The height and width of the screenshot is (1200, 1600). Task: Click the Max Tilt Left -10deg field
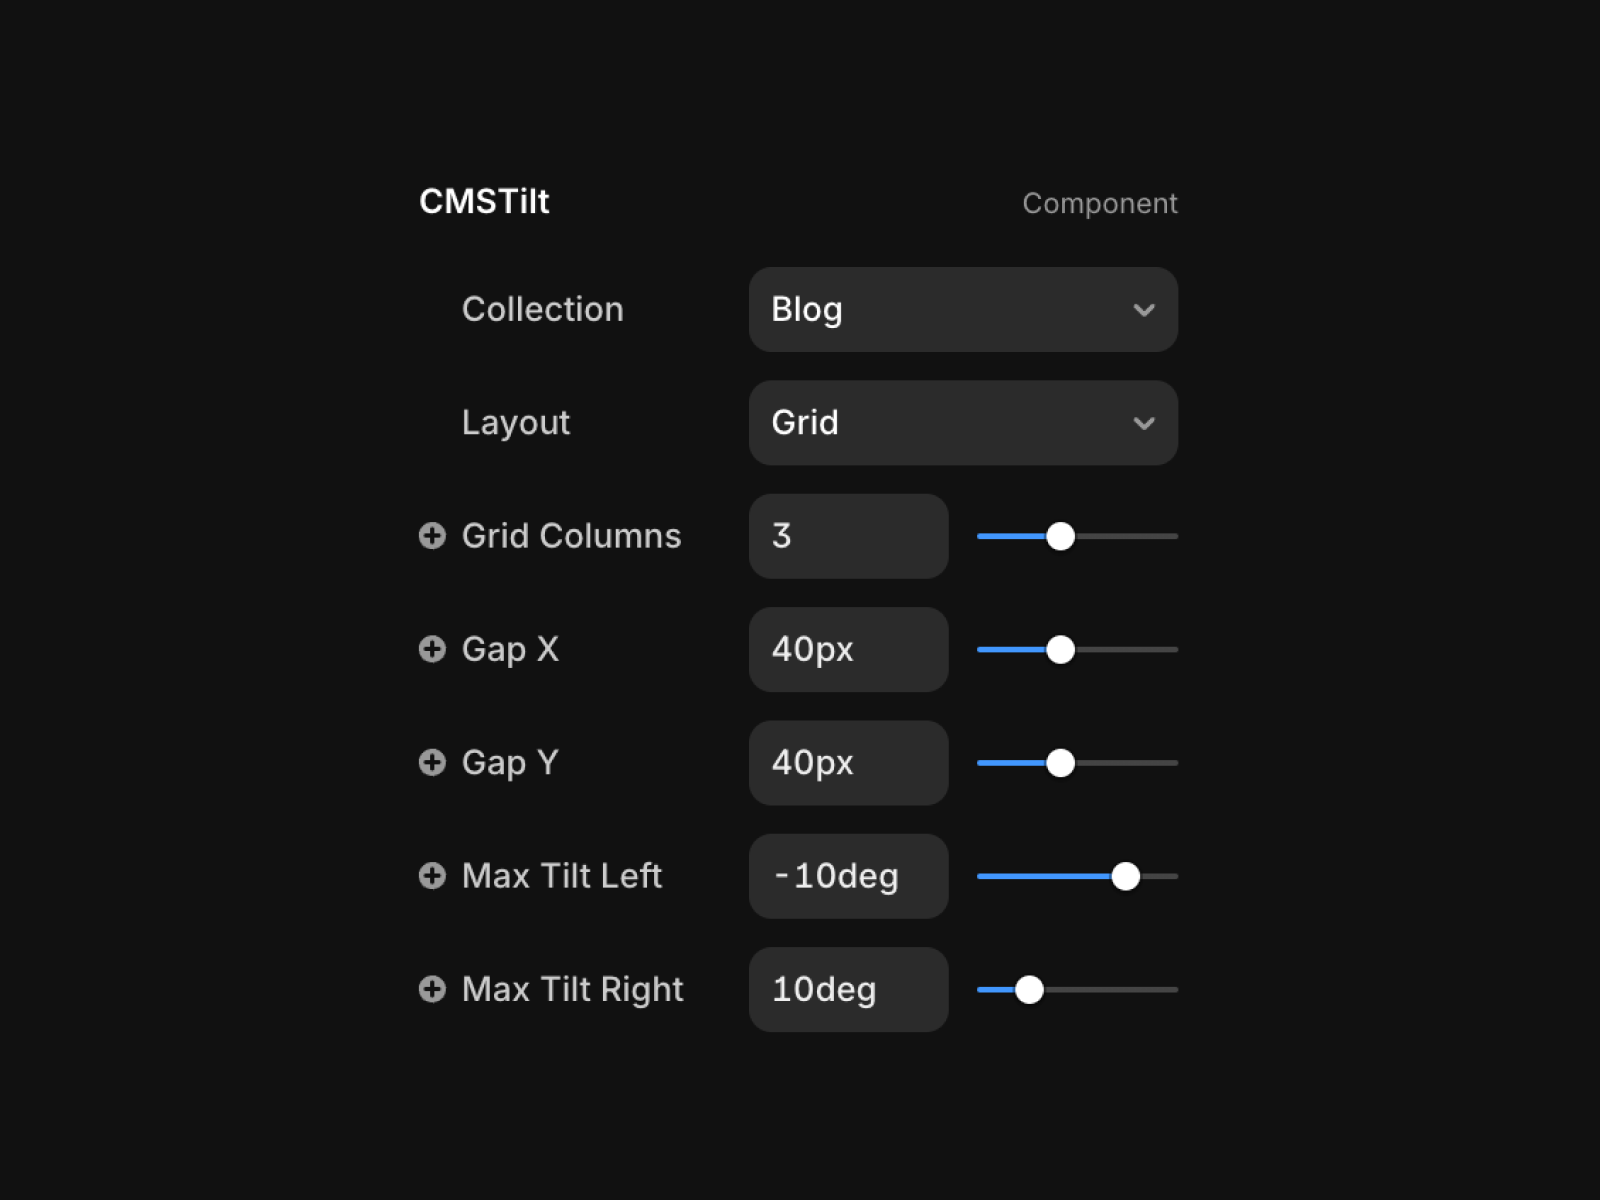pos(848,876)
